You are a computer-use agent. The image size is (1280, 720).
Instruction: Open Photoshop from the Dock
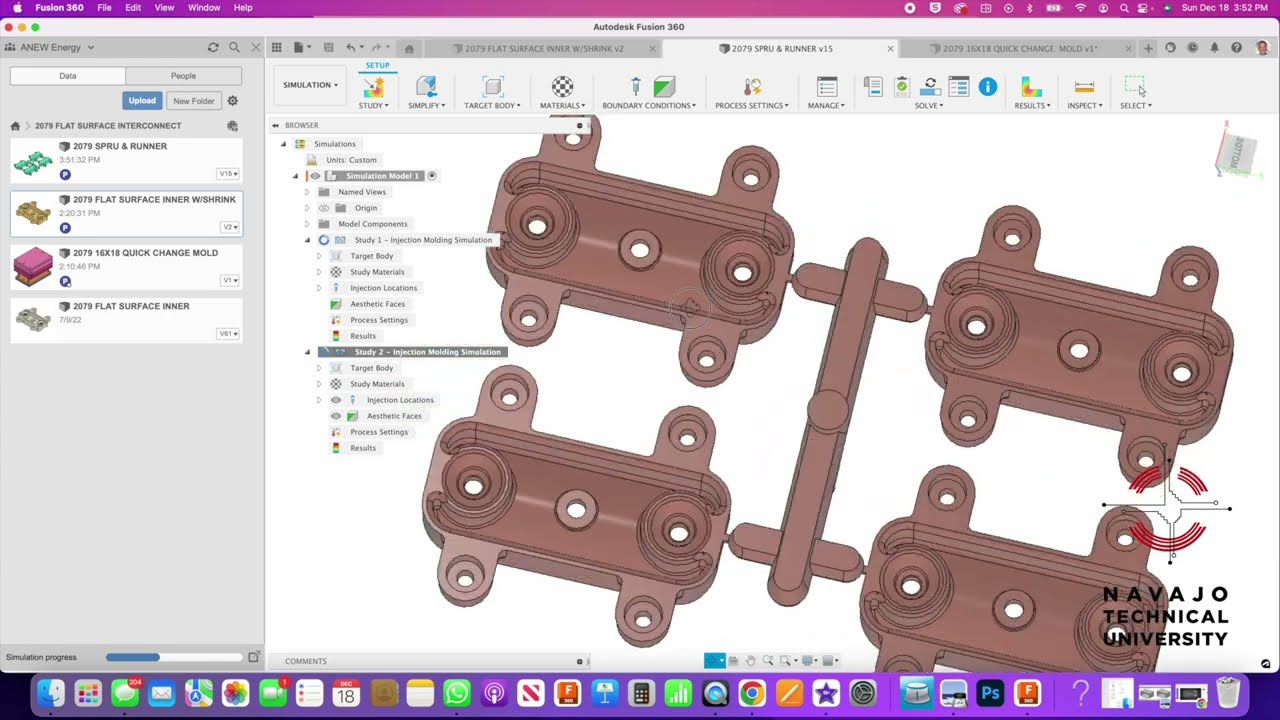990,693
